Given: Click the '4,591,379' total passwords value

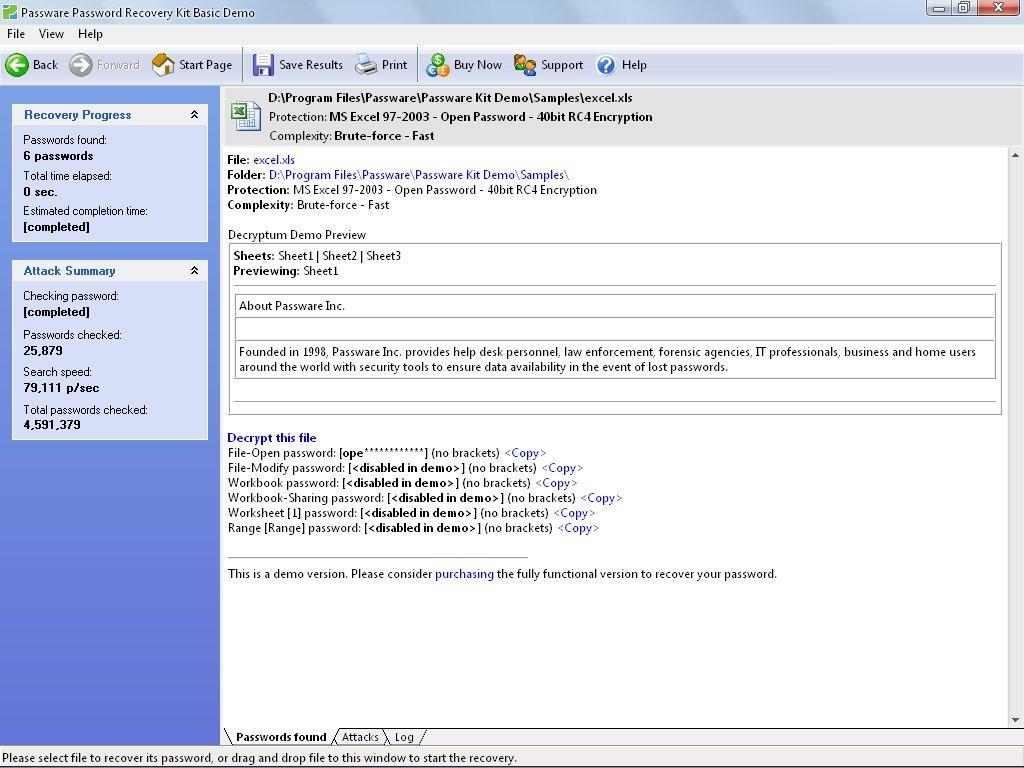Looking at the screenshot, I should pyautogui.click(x=52, y=424).
